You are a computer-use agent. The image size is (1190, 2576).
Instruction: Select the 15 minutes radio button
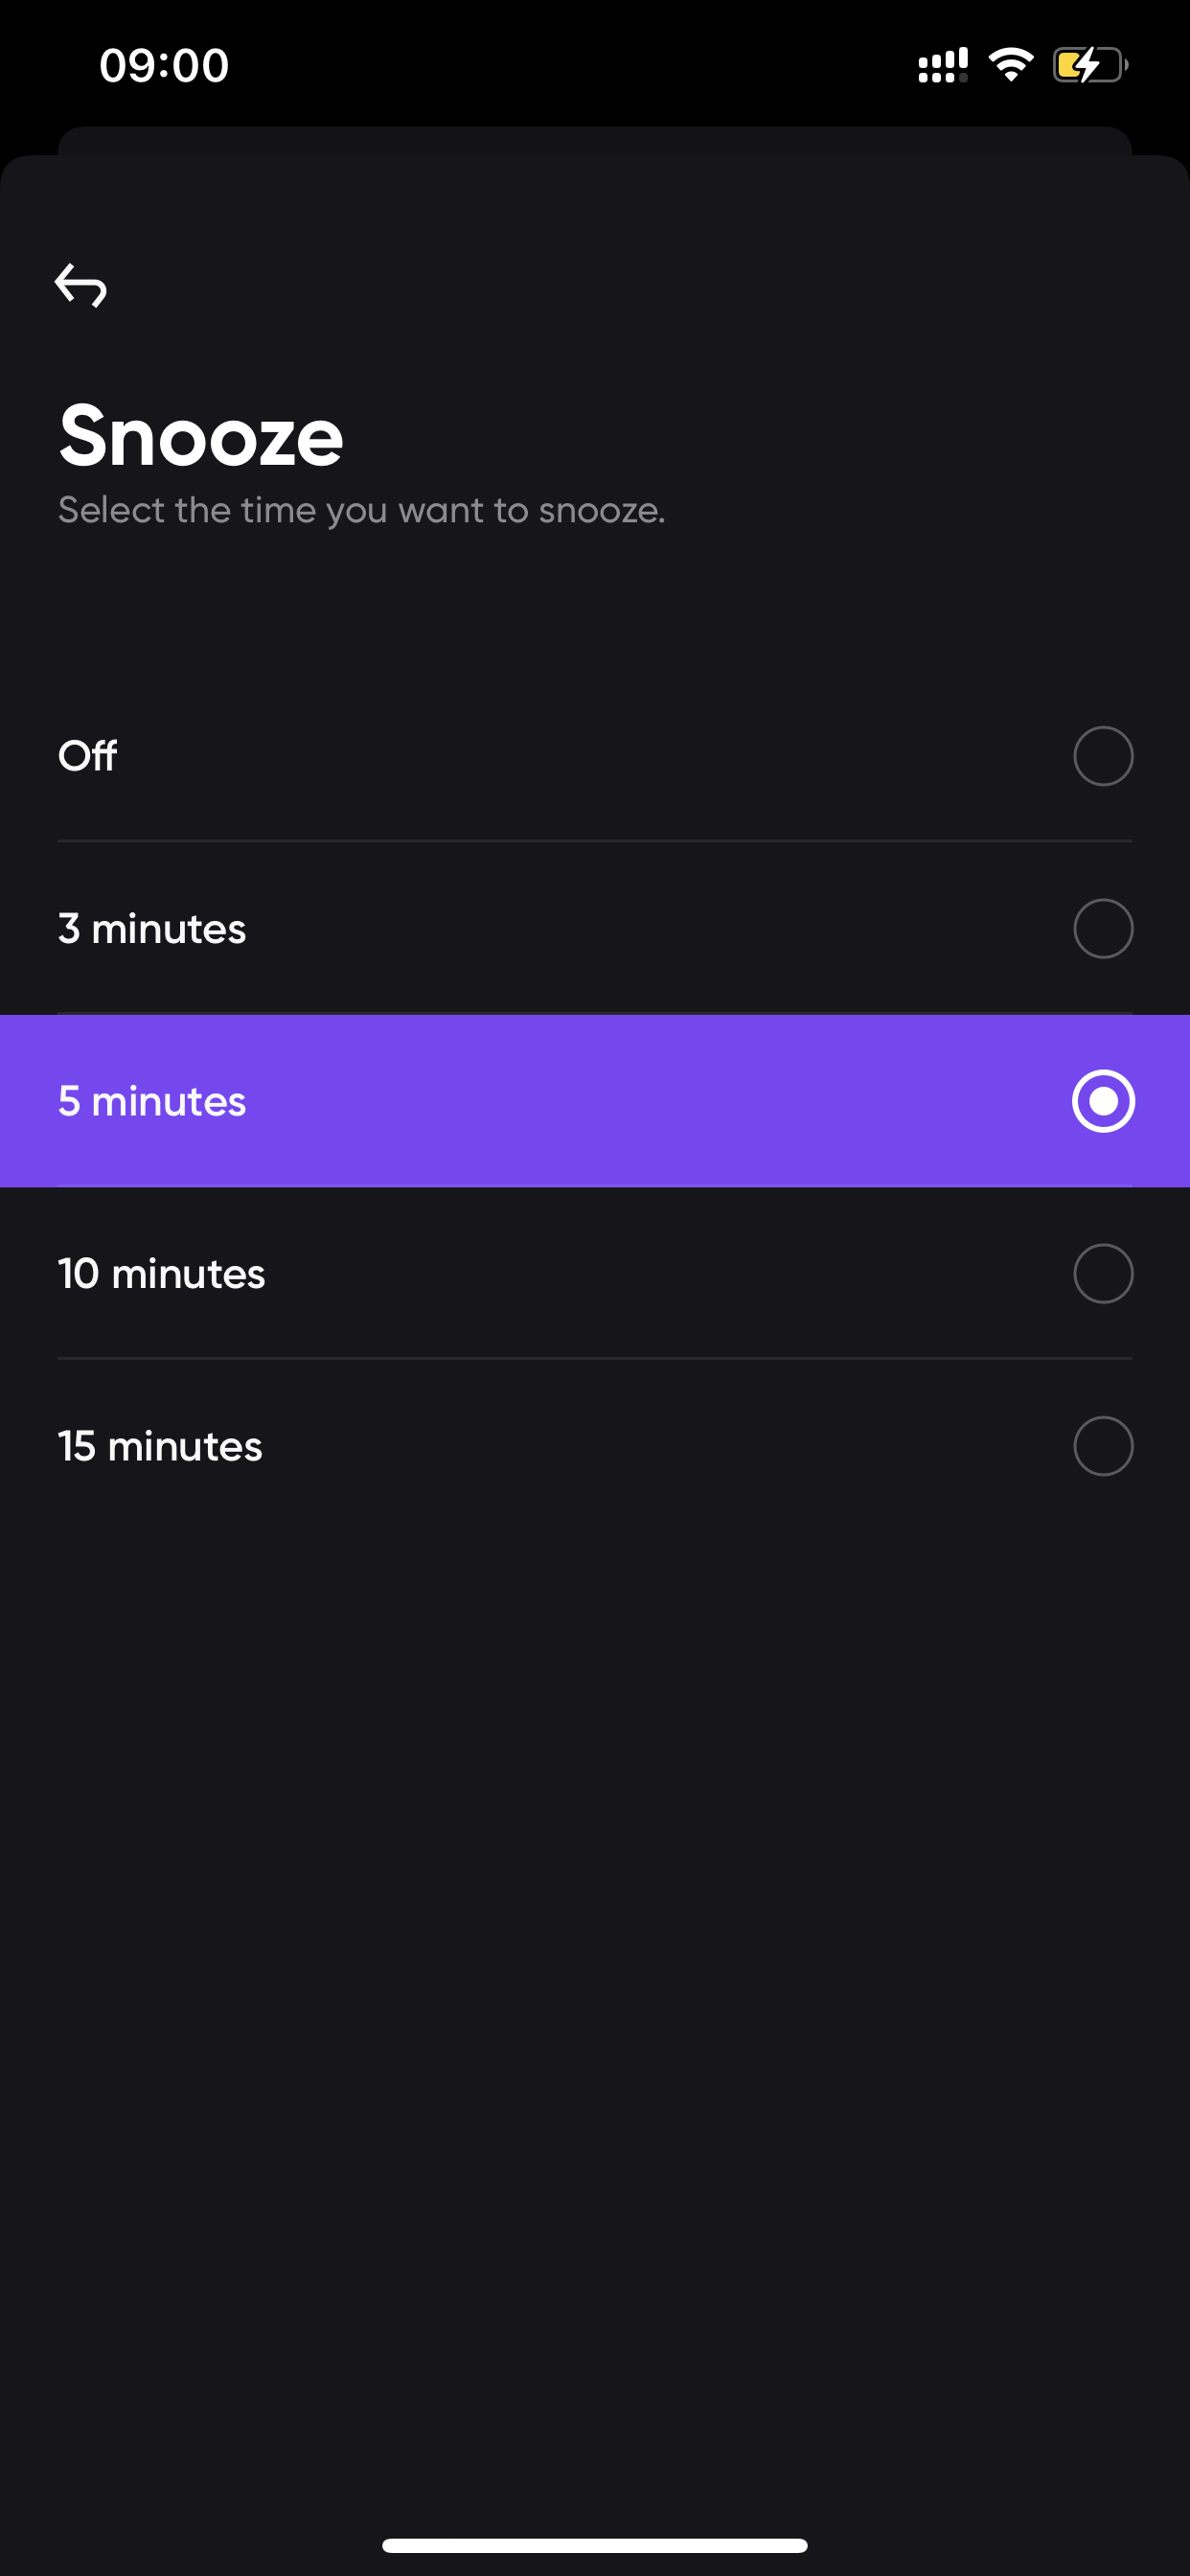coord(1103,1446)
